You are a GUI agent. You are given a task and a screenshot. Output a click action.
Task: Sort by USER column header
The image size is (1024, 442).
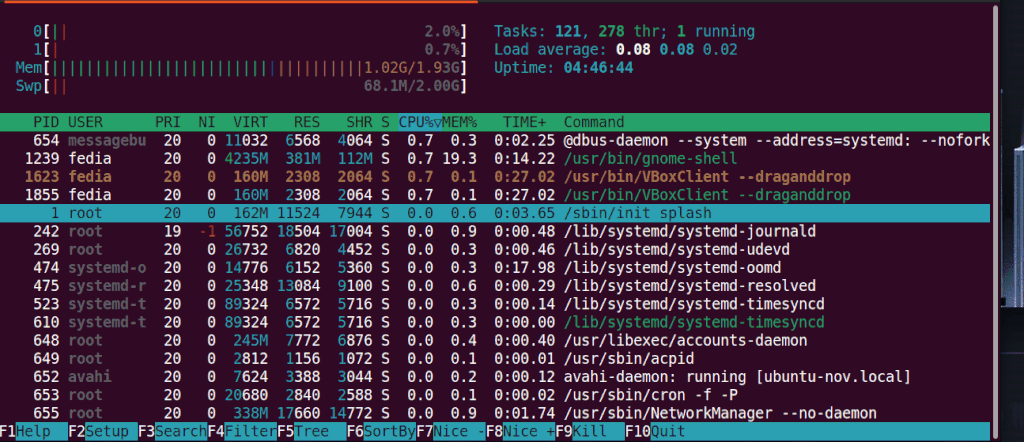pos(86,122)
